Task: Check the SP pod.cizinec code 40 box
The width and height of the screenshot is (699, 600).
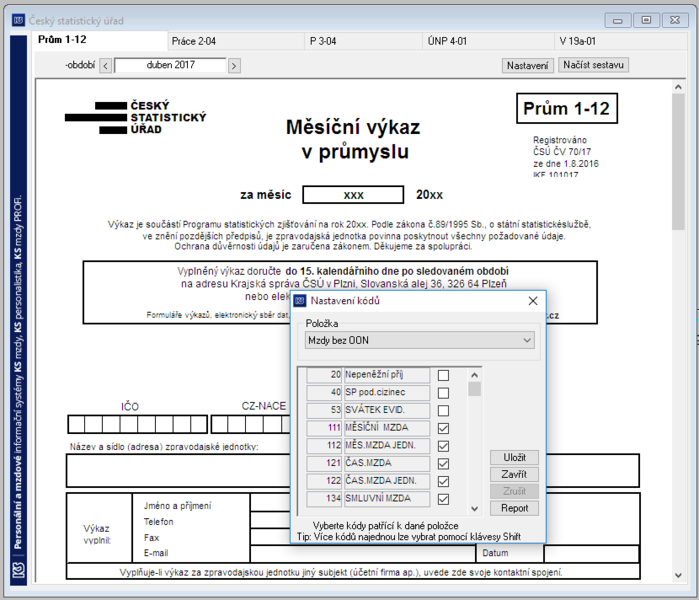Action: point(443,393)
